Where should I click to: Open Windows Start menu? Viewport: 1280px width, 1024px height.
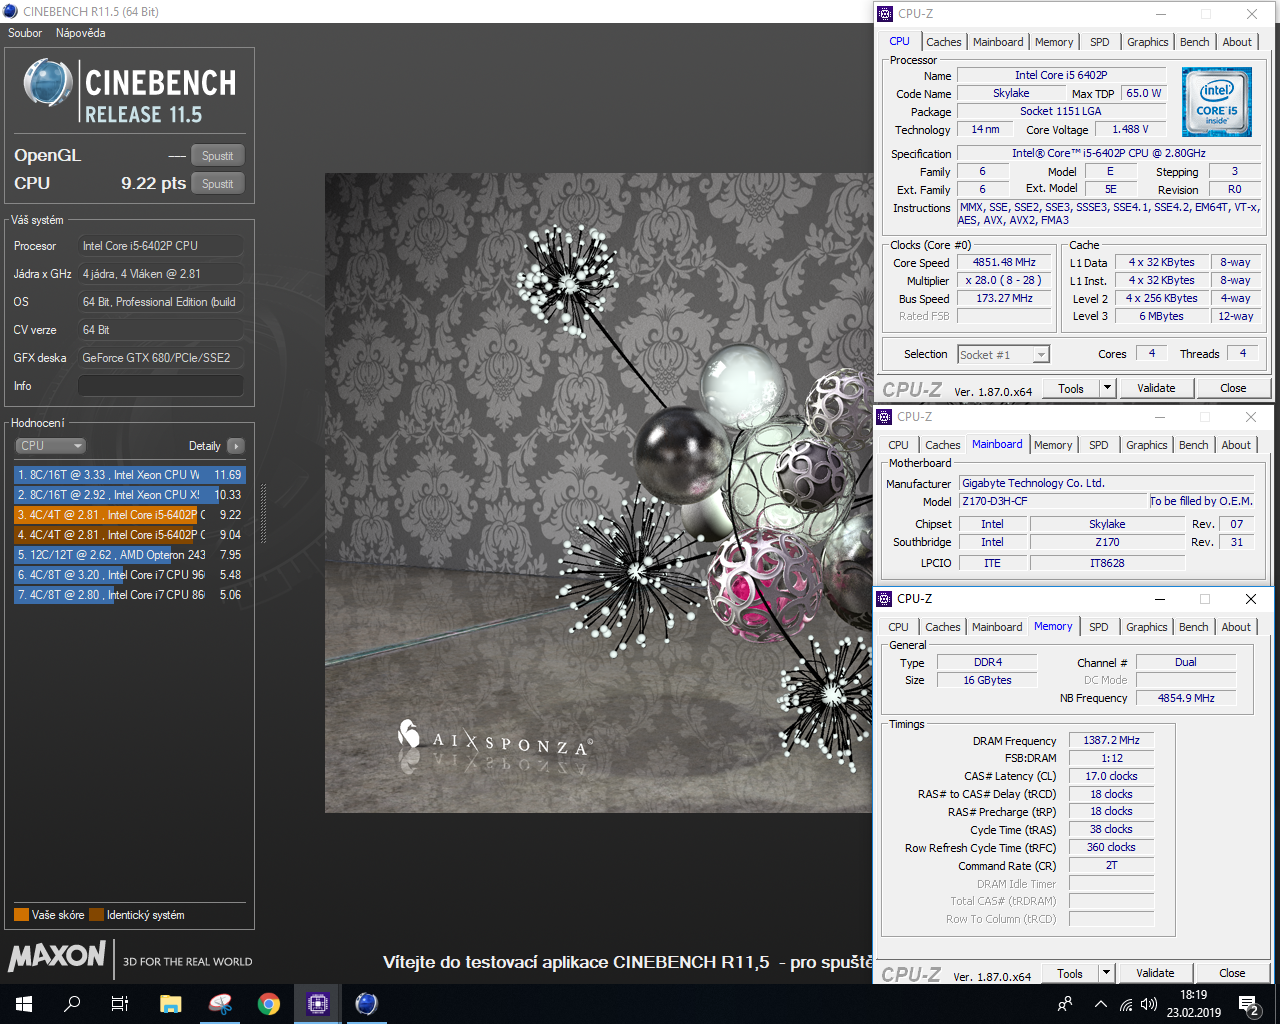pyautogui.click(x=24, y=1004)
